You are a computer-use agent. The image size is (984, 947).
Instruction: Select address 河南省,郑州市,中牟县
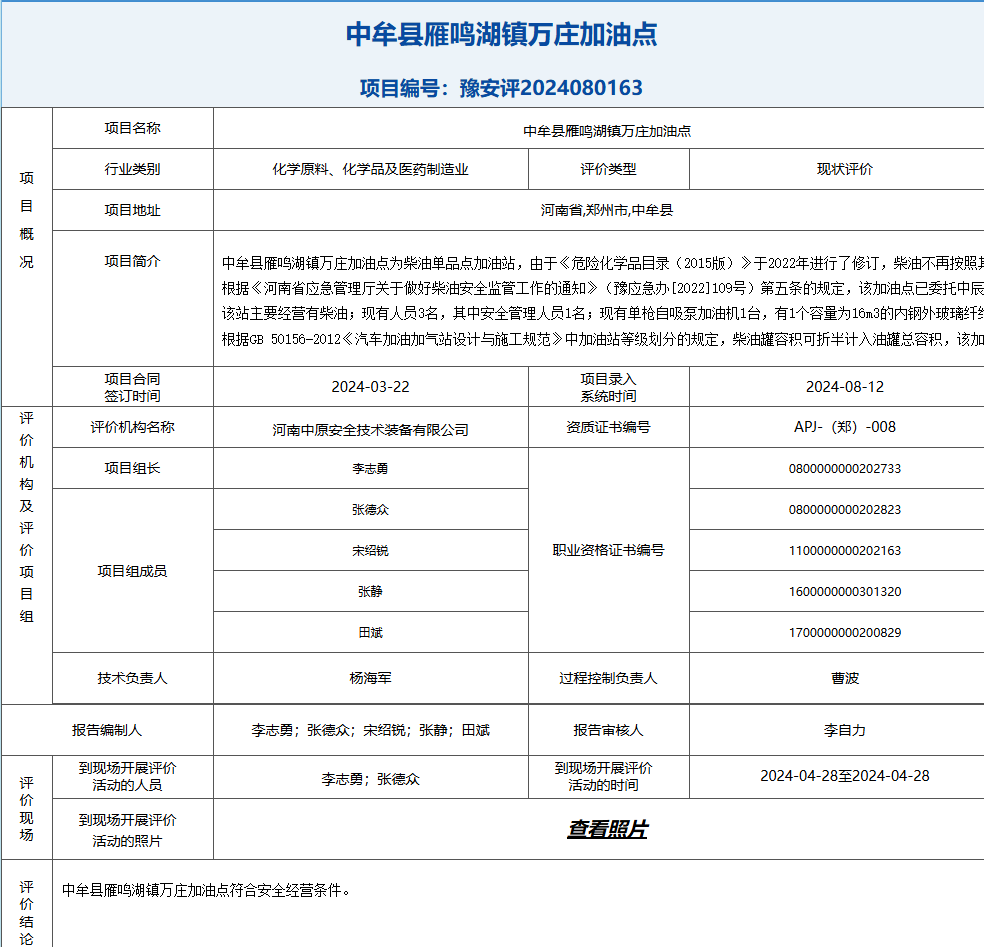(607, 210)
